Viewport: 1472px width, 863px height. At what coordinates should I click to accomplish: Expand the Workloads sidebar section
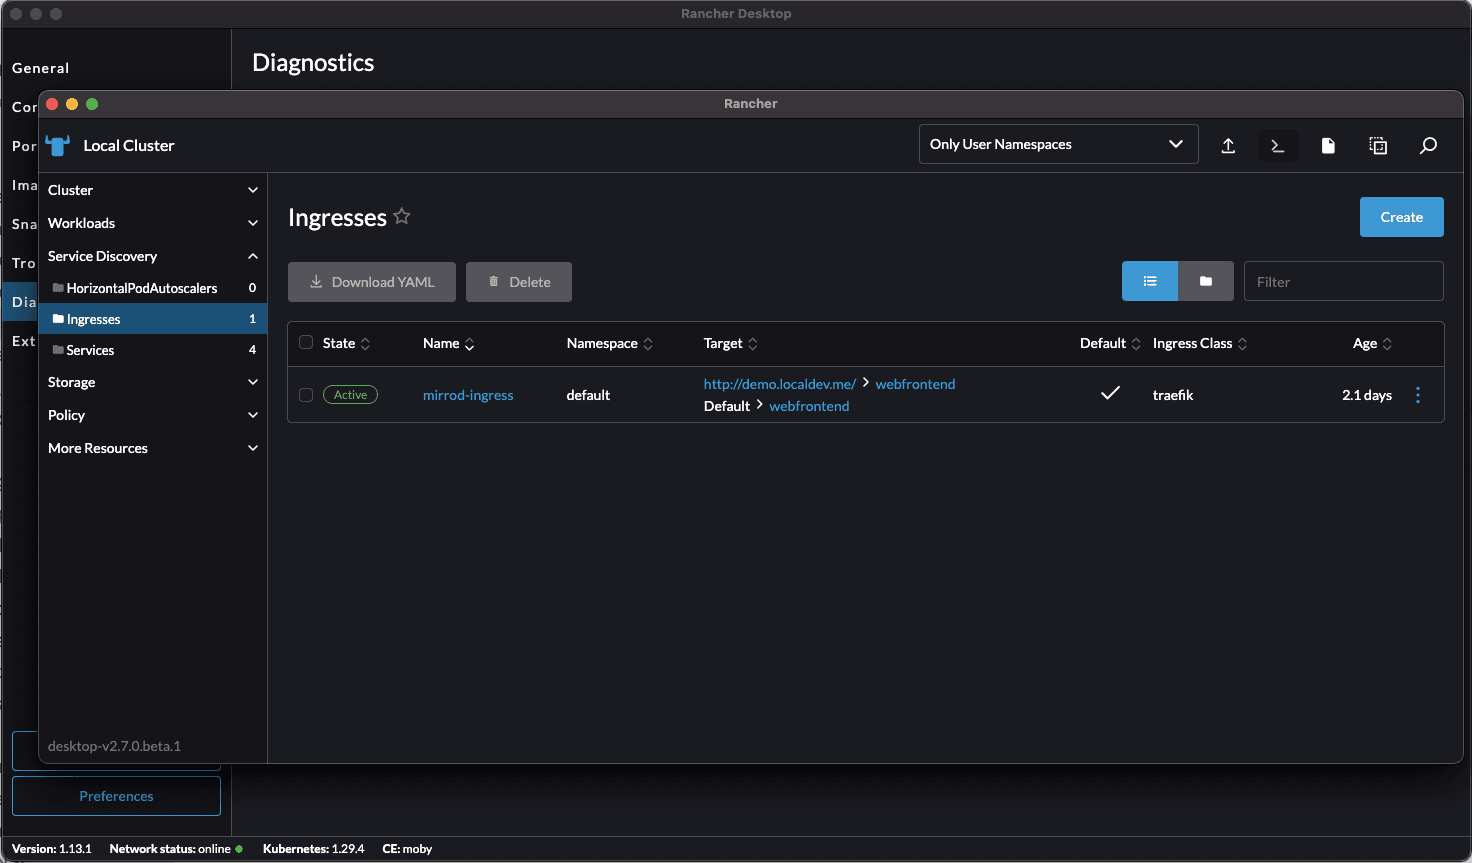tap(153, 223)
